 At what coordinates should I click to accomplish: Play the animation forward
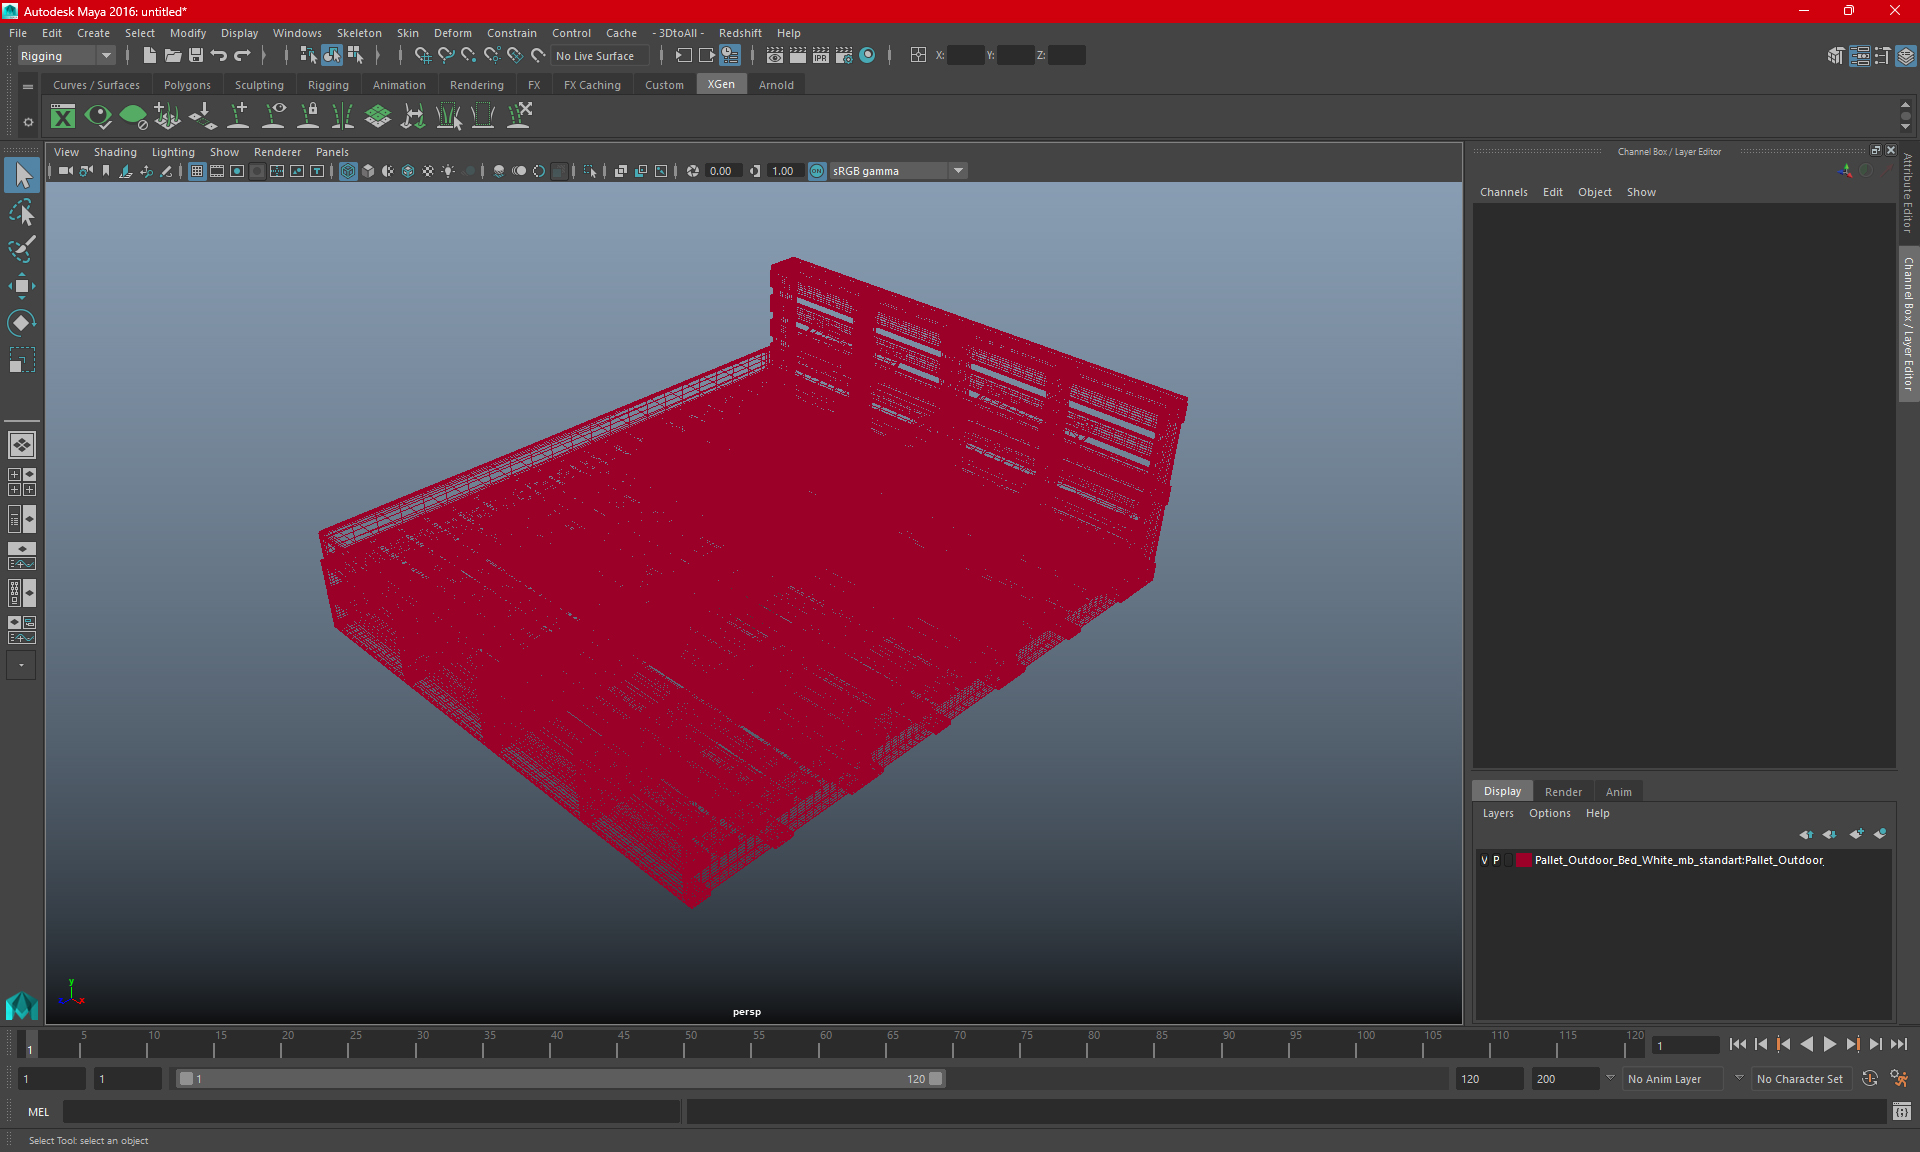[1829, 1044]
